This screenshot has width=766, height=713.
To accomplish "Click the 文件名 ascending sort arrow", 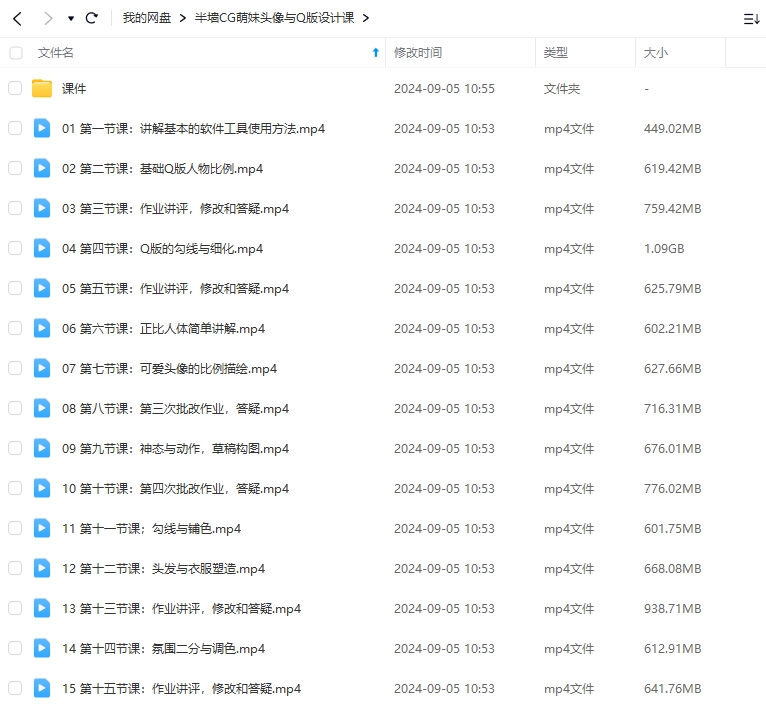I will point(375,52).
